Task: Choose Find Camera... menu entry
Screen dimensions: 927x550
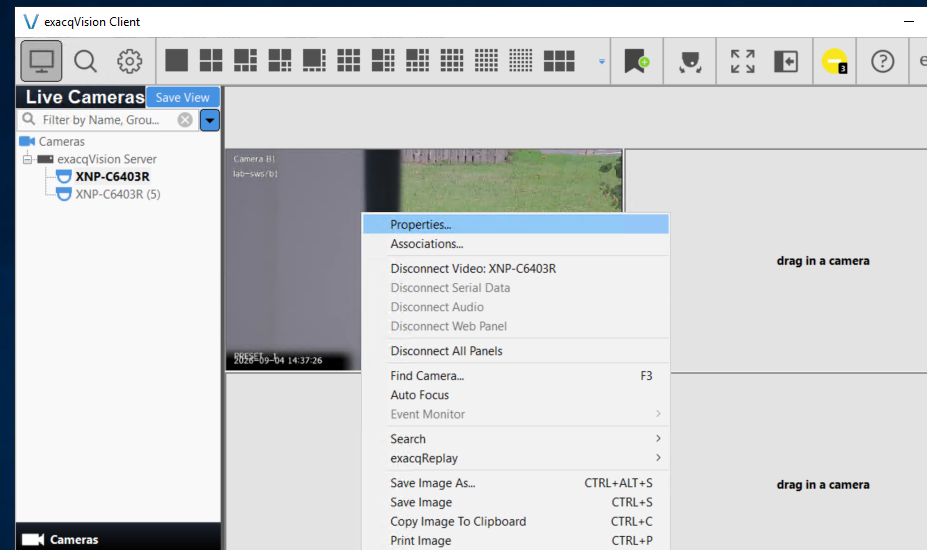Action: pos(516,376)
